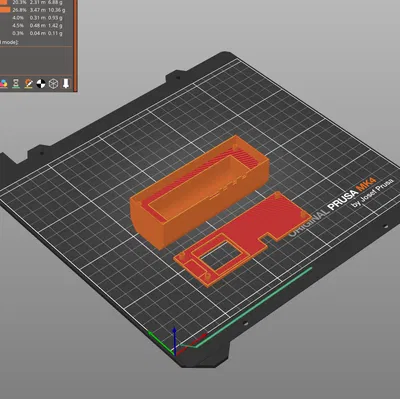Image resolution: width=400 pixels, height=399 pixels.
Task: Click the "0.48 m" length value
Action: click(38, 25)
